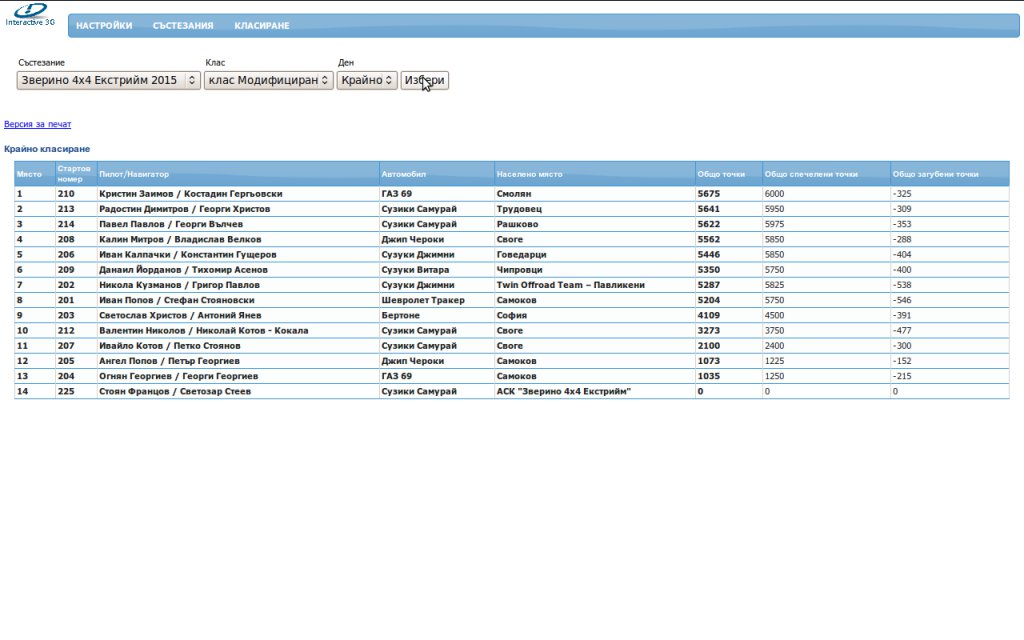
Task: Click start number 213
Action: click(66, 209)
